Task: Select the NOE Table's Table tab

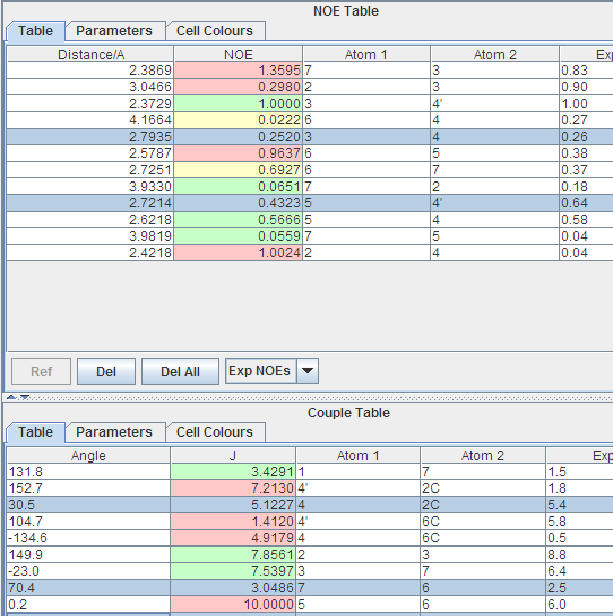Action: [x=35, y=31]
